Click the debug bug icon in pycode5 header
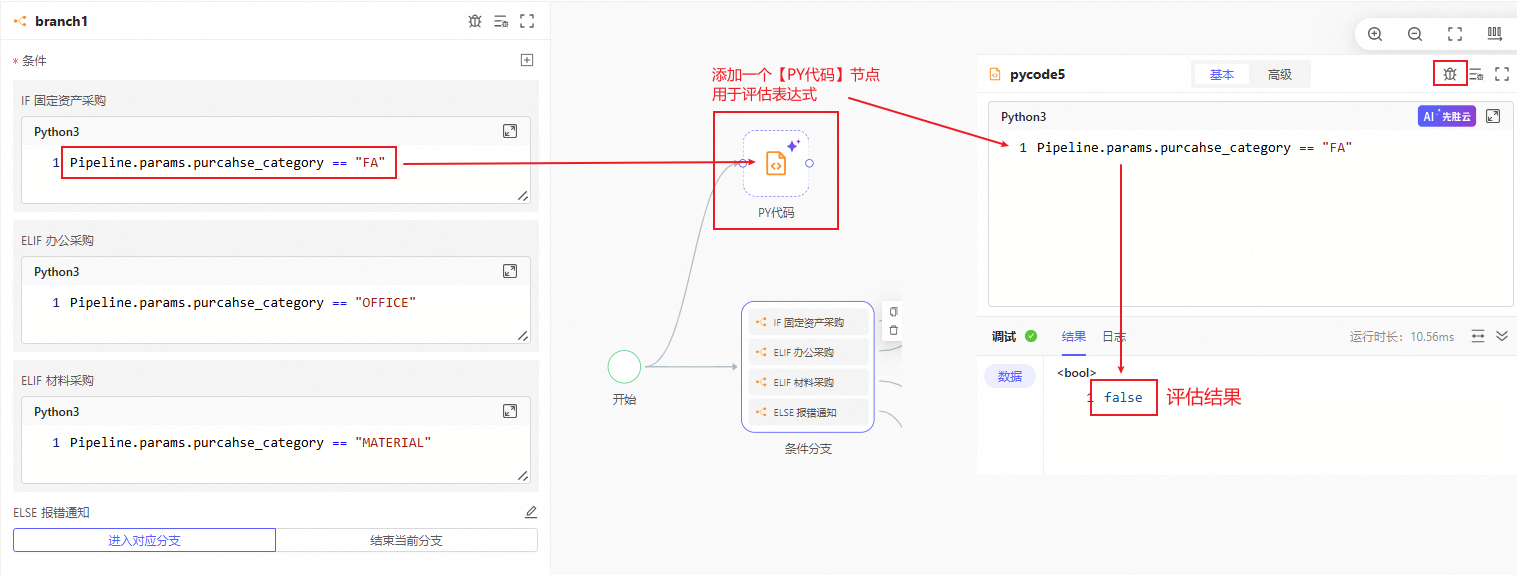Viewport: 1517px width, 575px height. [x=1449, y=74]
